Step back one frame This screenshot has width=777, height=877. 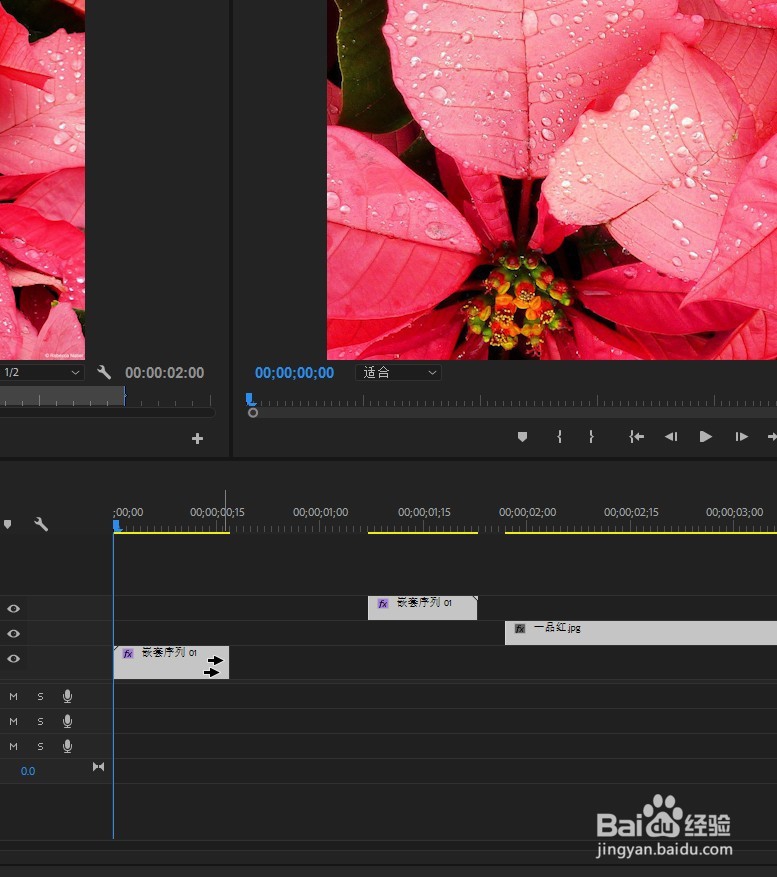671,437
